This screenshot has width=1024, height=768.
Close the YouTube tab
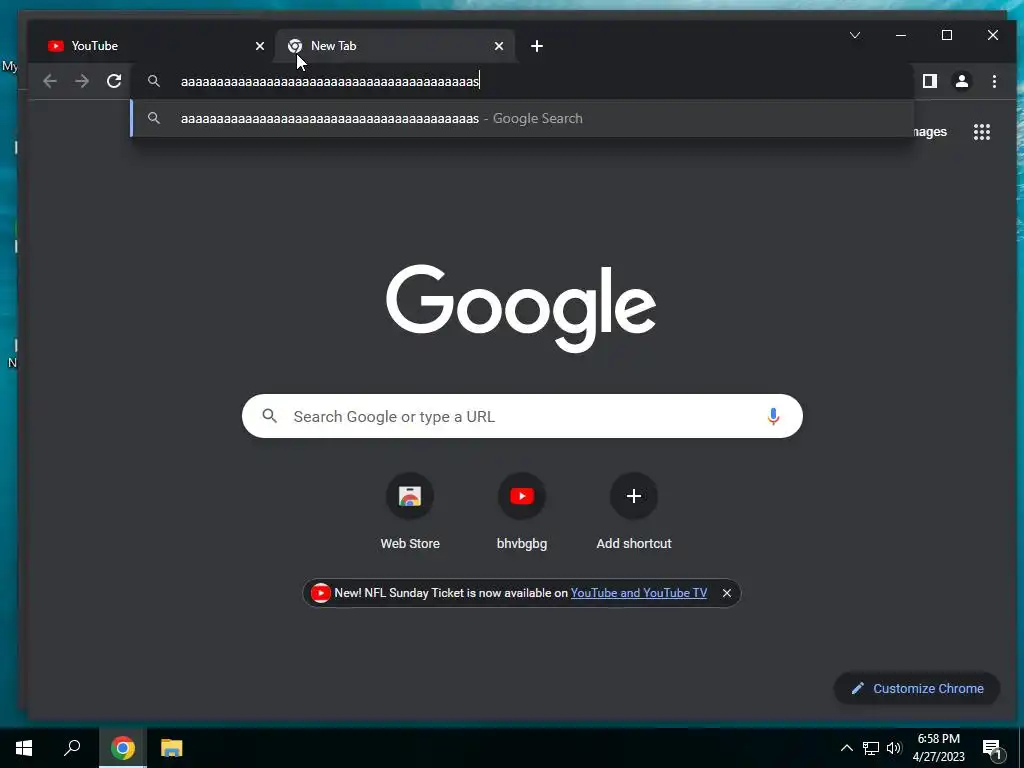tap(260, 46)
